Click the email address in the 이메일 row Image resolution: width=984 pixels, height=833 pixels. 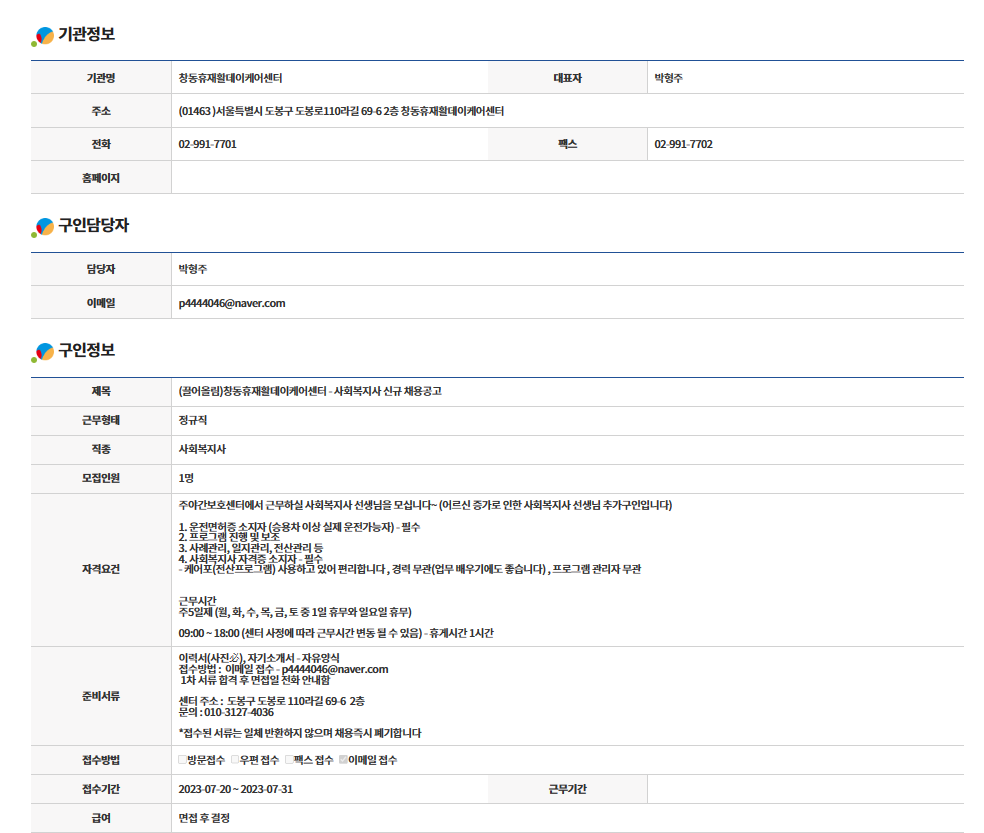(232, 303)
